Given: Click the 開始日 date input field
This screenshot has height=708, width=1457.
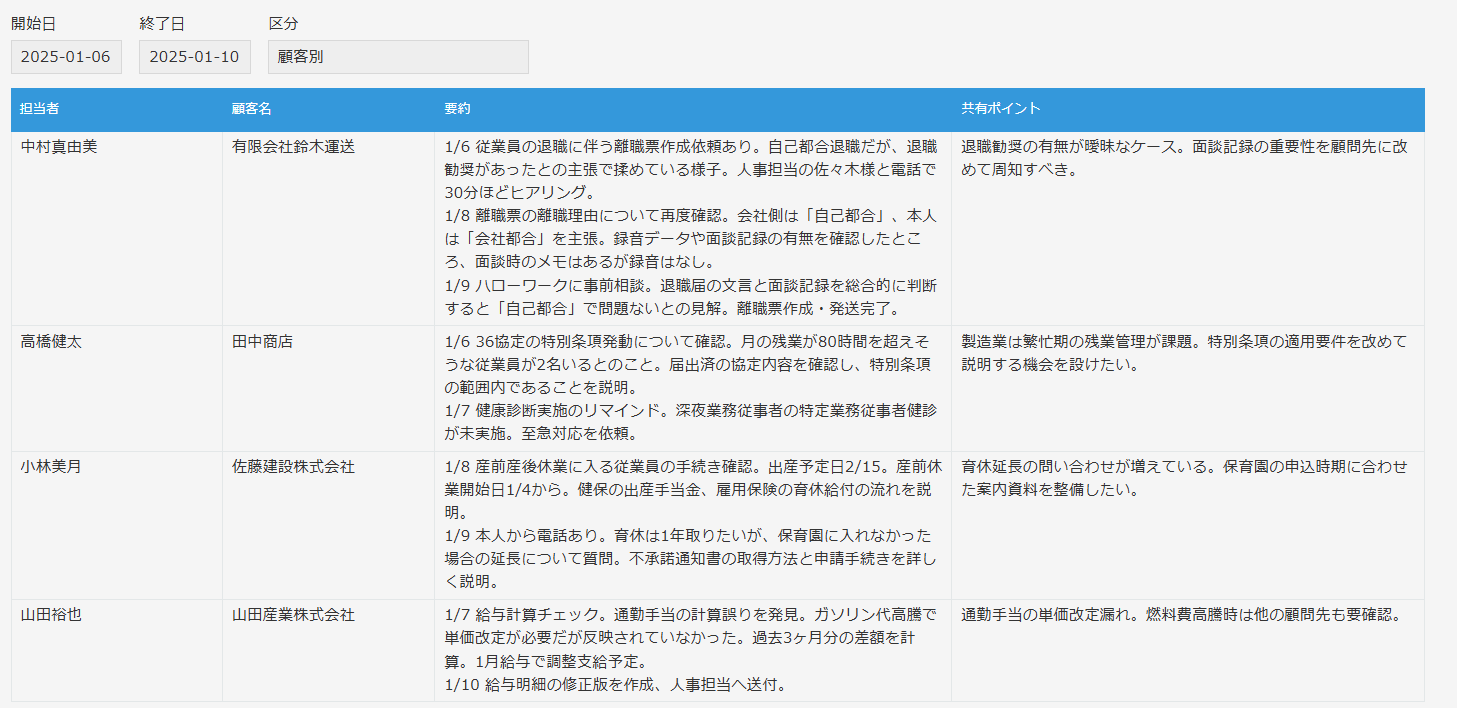Looking at the screenshot, I should (x=65, y=56).
